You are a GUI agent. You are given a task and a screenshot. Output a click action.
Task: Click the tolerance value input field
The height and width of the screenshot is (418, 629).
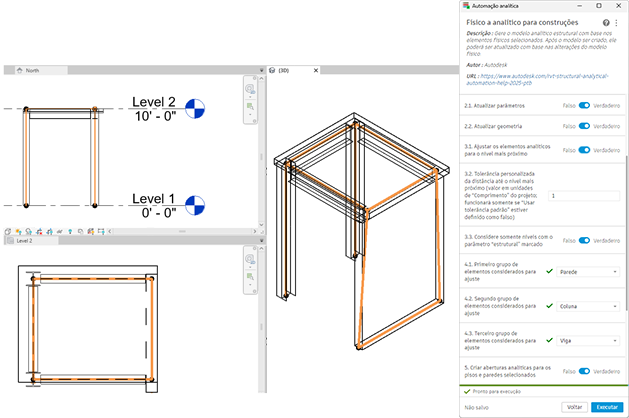click(x=584, y=196)
